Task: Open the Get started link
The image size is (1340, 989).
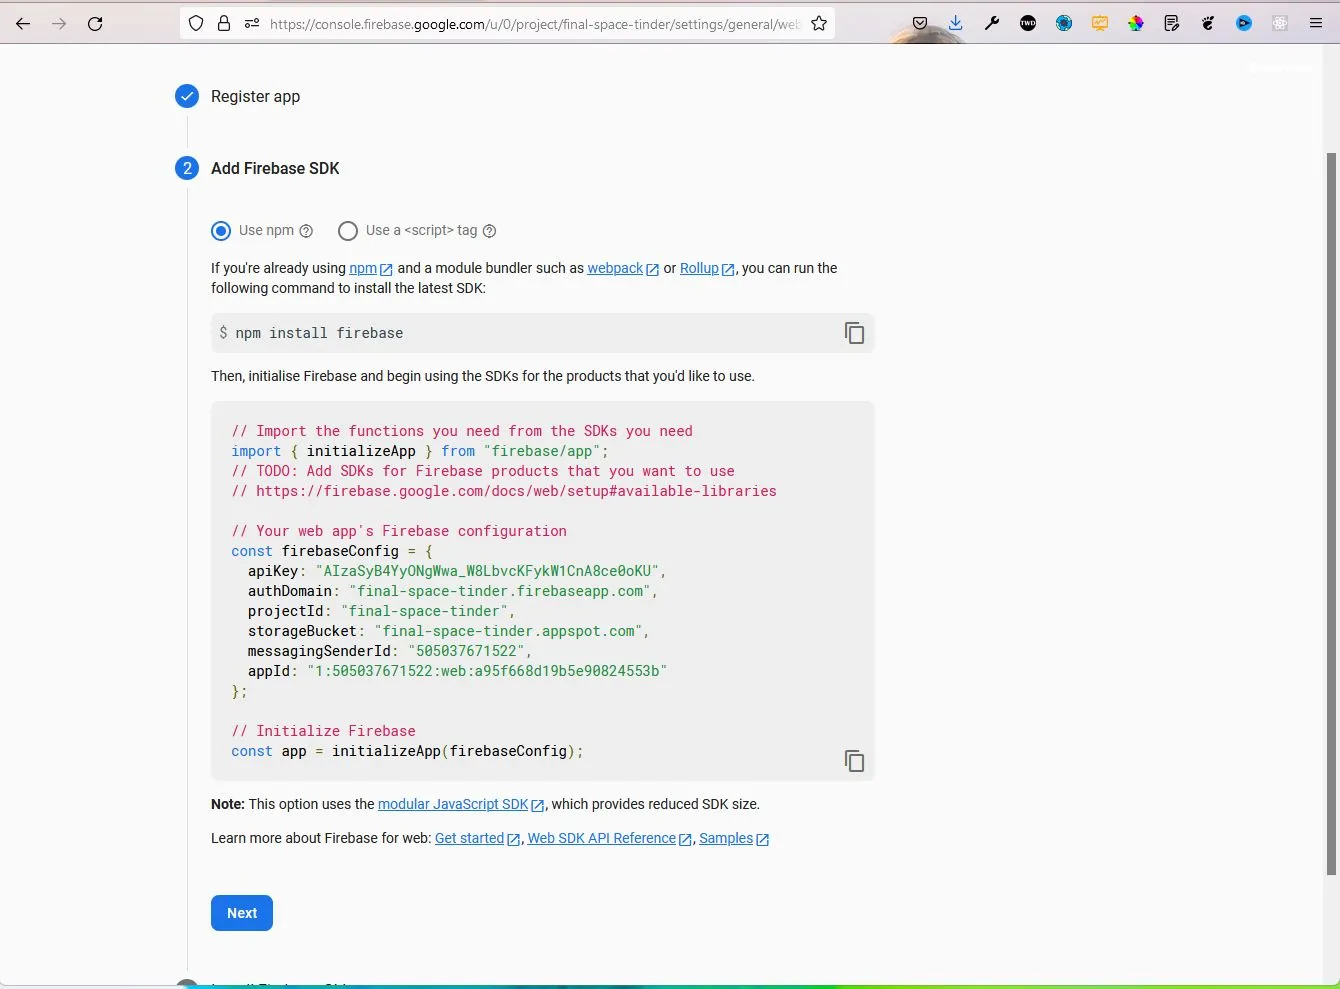Action: (x=477, y=838)
